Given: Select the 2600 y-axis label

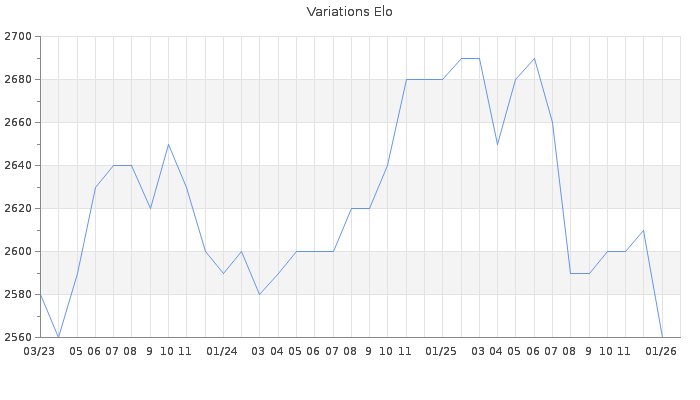Looking at the screenshot, I should (18, 252).
